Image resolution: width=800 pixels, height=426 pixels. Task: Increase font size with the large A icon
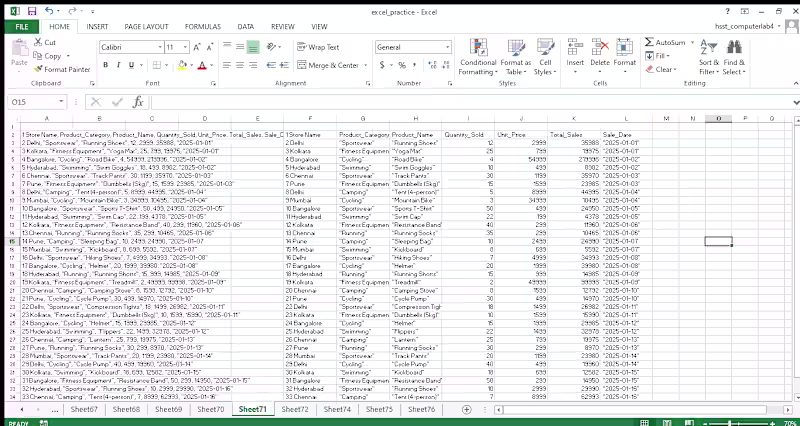197,47
